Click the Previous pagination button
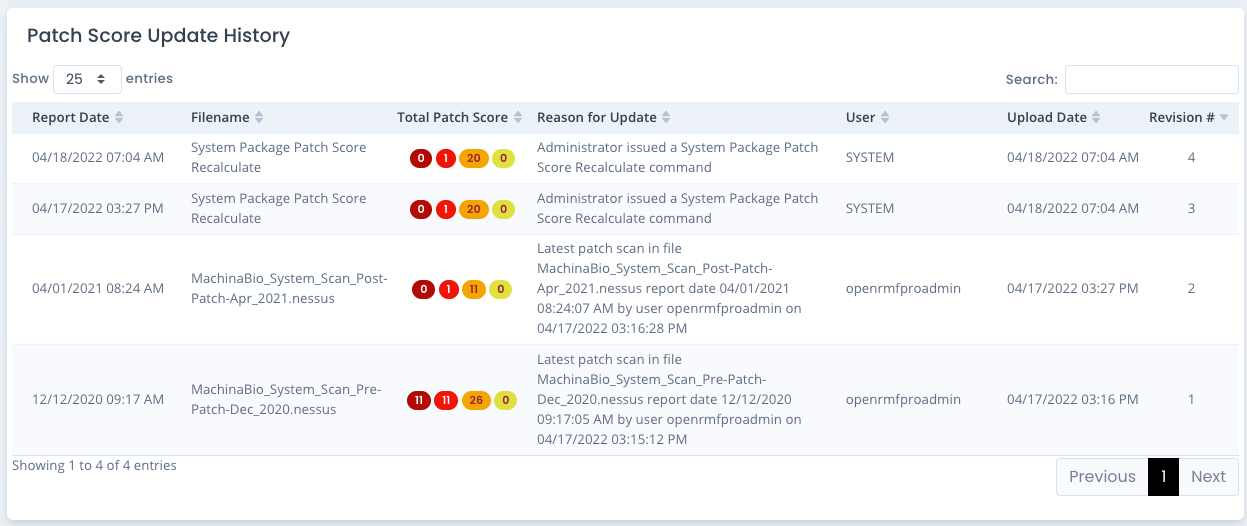 (1102, 477)
